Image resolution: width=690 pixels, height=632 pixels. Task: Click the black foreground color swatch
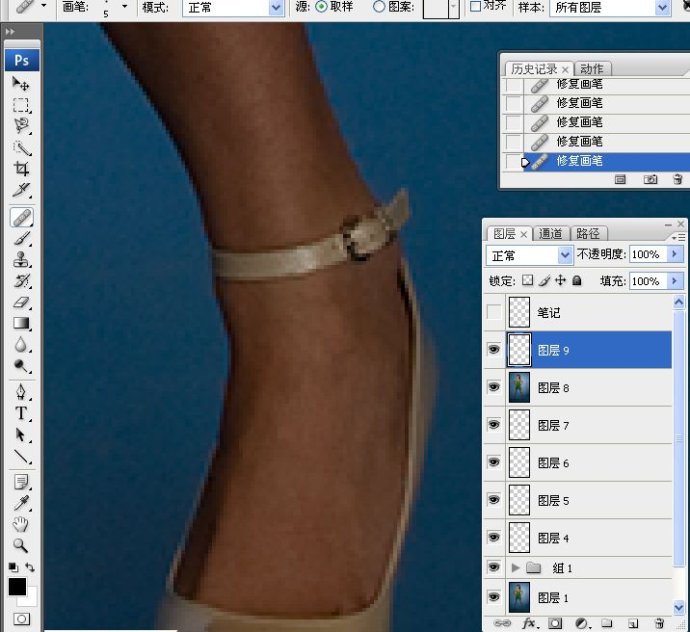click(x=17, y=586)
